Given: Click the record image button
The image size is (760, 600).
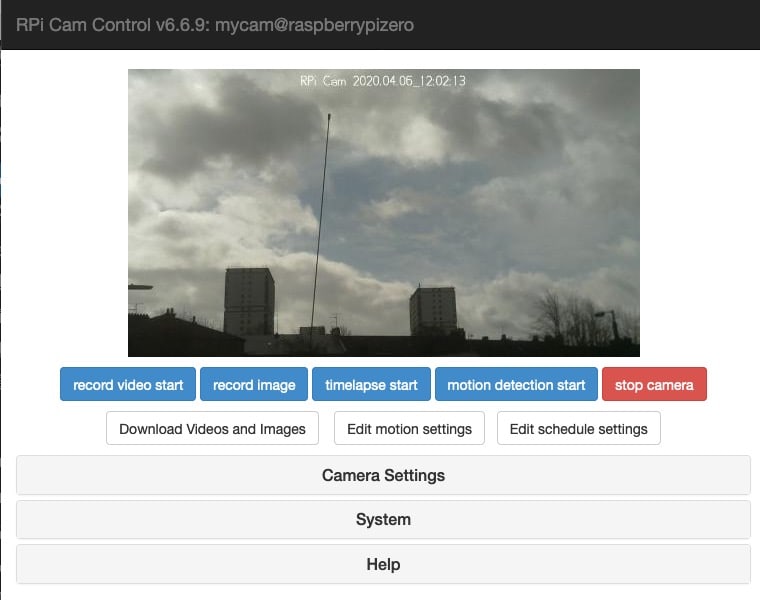Looking at the screenshot, I should [x=254, y=384].
